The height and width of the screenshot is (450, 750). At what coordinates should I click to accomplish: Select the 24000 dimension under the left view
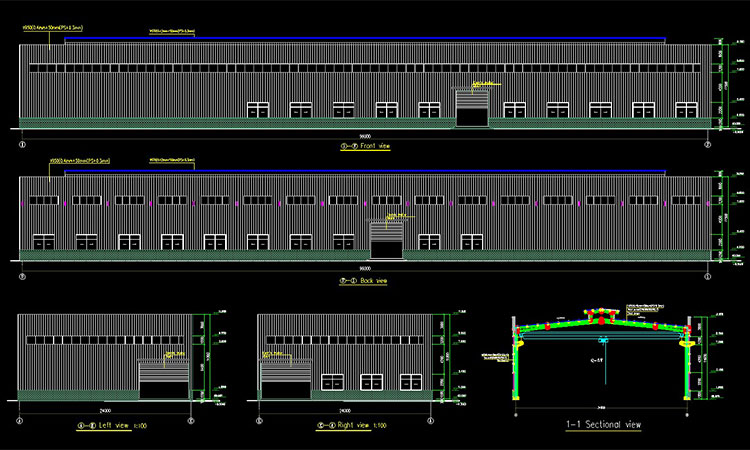(x=103, y=410)
